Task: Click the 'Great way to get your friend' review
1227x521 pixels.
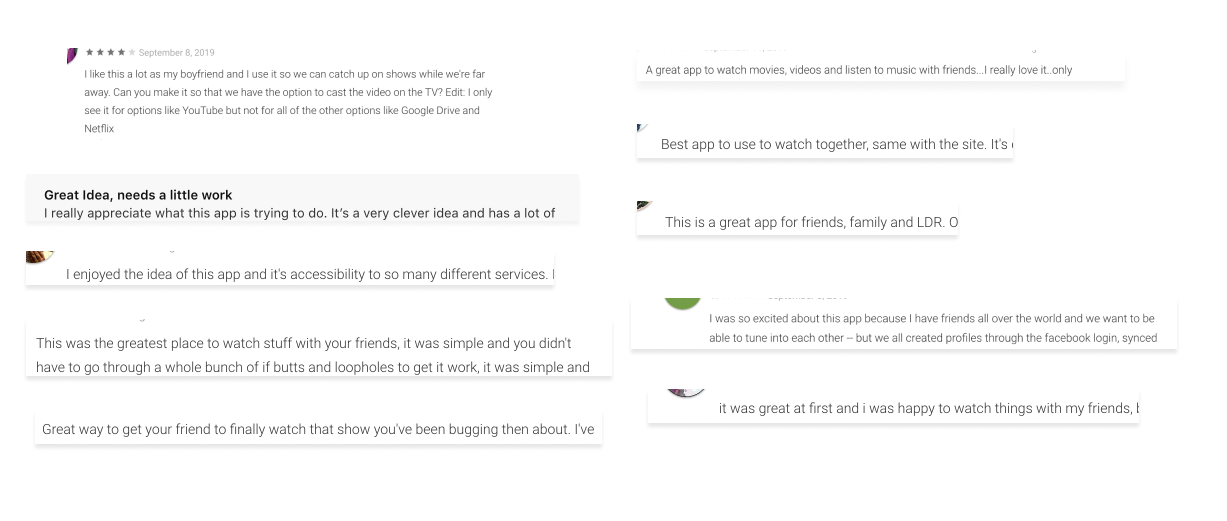Action: coord(318,429)
